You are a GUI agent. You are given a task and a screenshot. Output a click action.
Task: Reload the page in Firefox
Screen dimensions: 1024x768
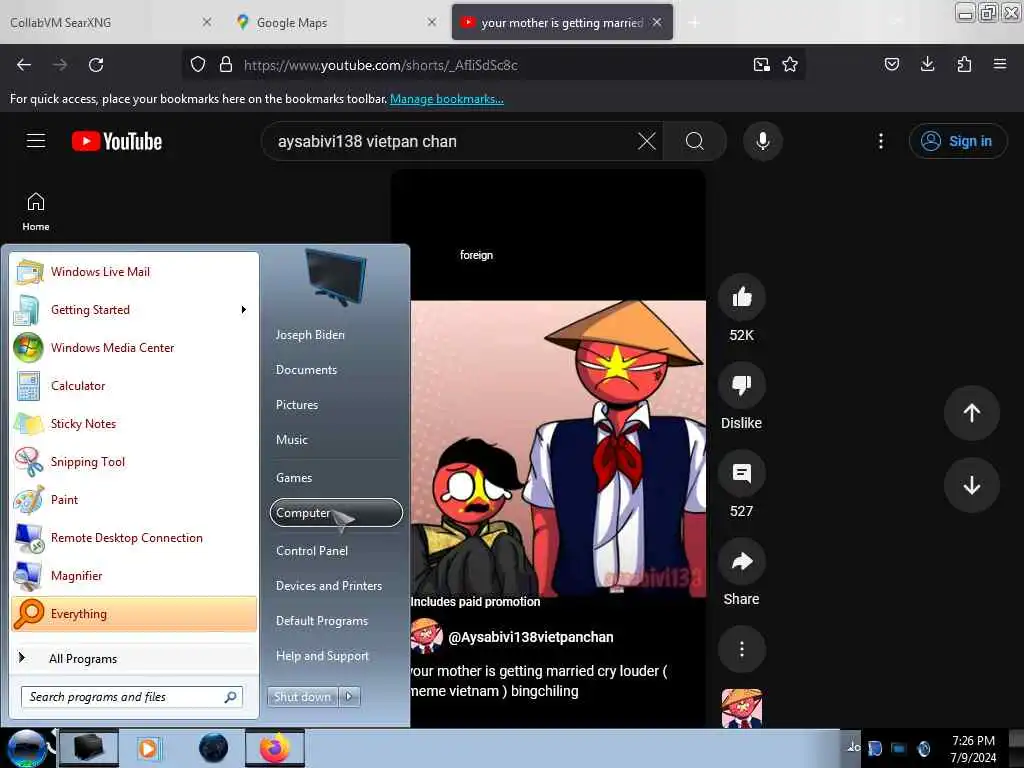pyautogui.click(x=96, y=65)
